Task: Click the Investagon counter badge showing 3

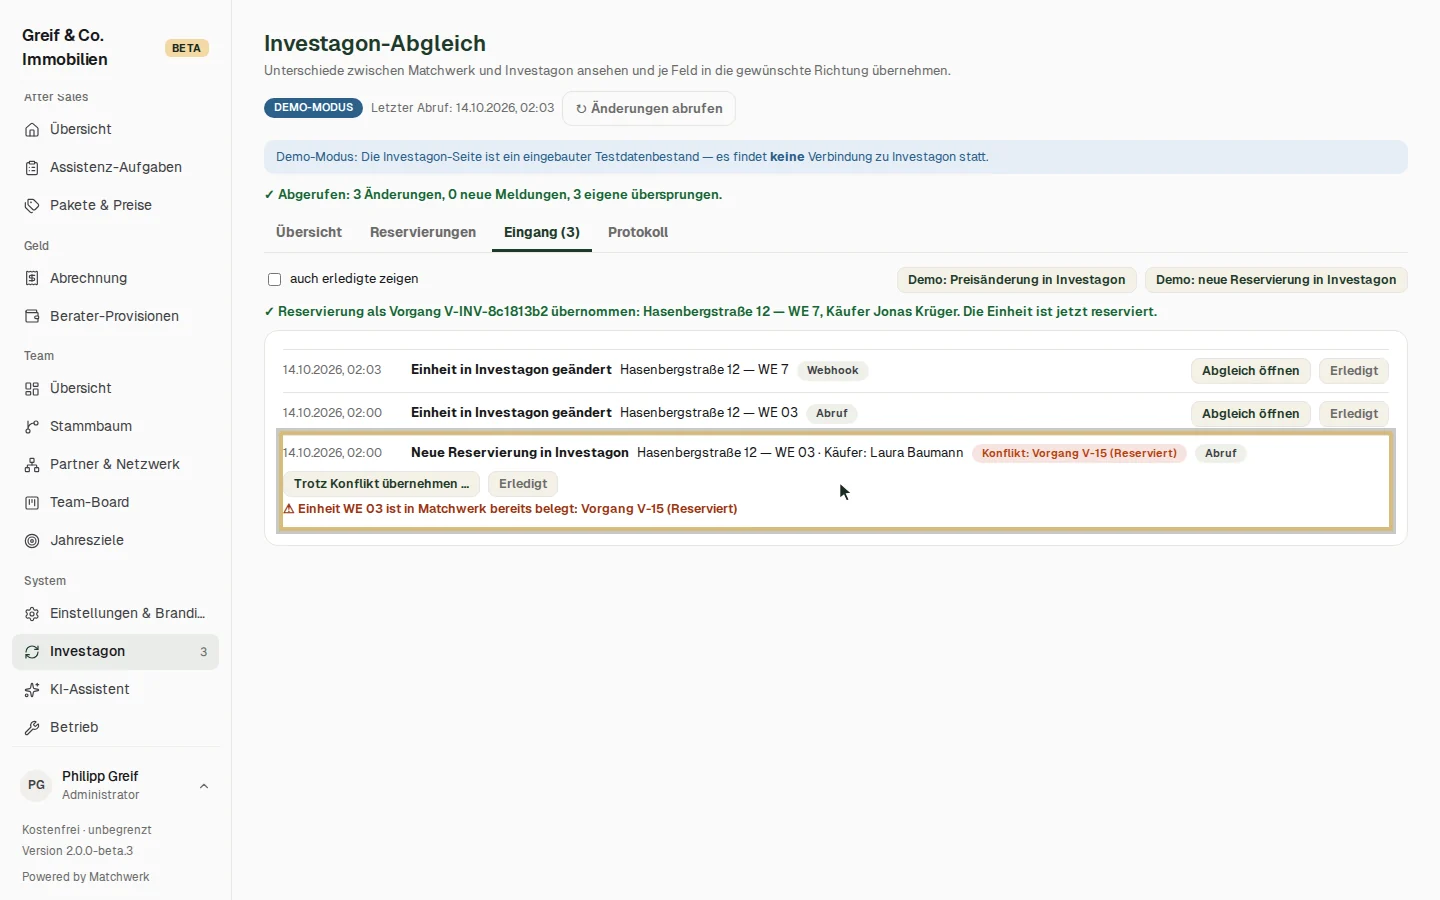Action: 204,652
